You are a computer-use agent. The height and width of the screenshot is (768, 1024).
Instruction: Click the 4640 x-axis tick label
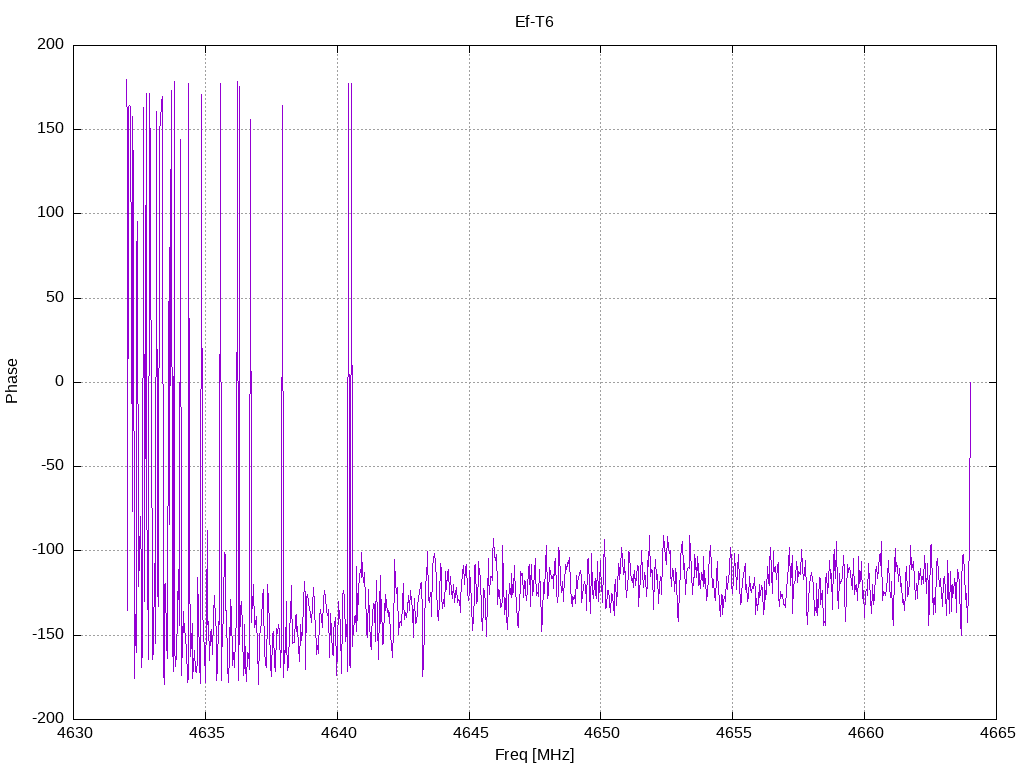337,734
